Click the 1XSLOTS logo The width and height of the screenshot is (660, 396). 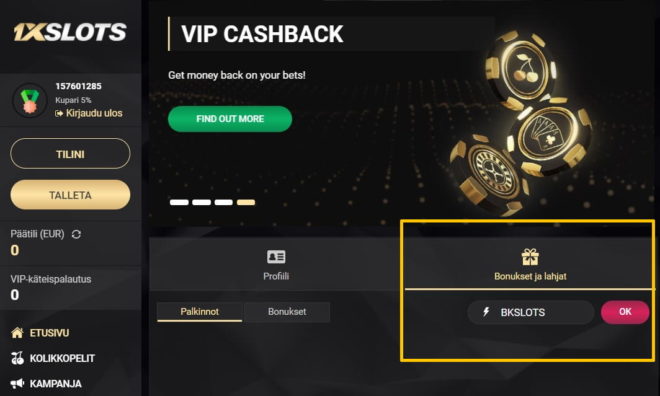click(x=69, y=32)
